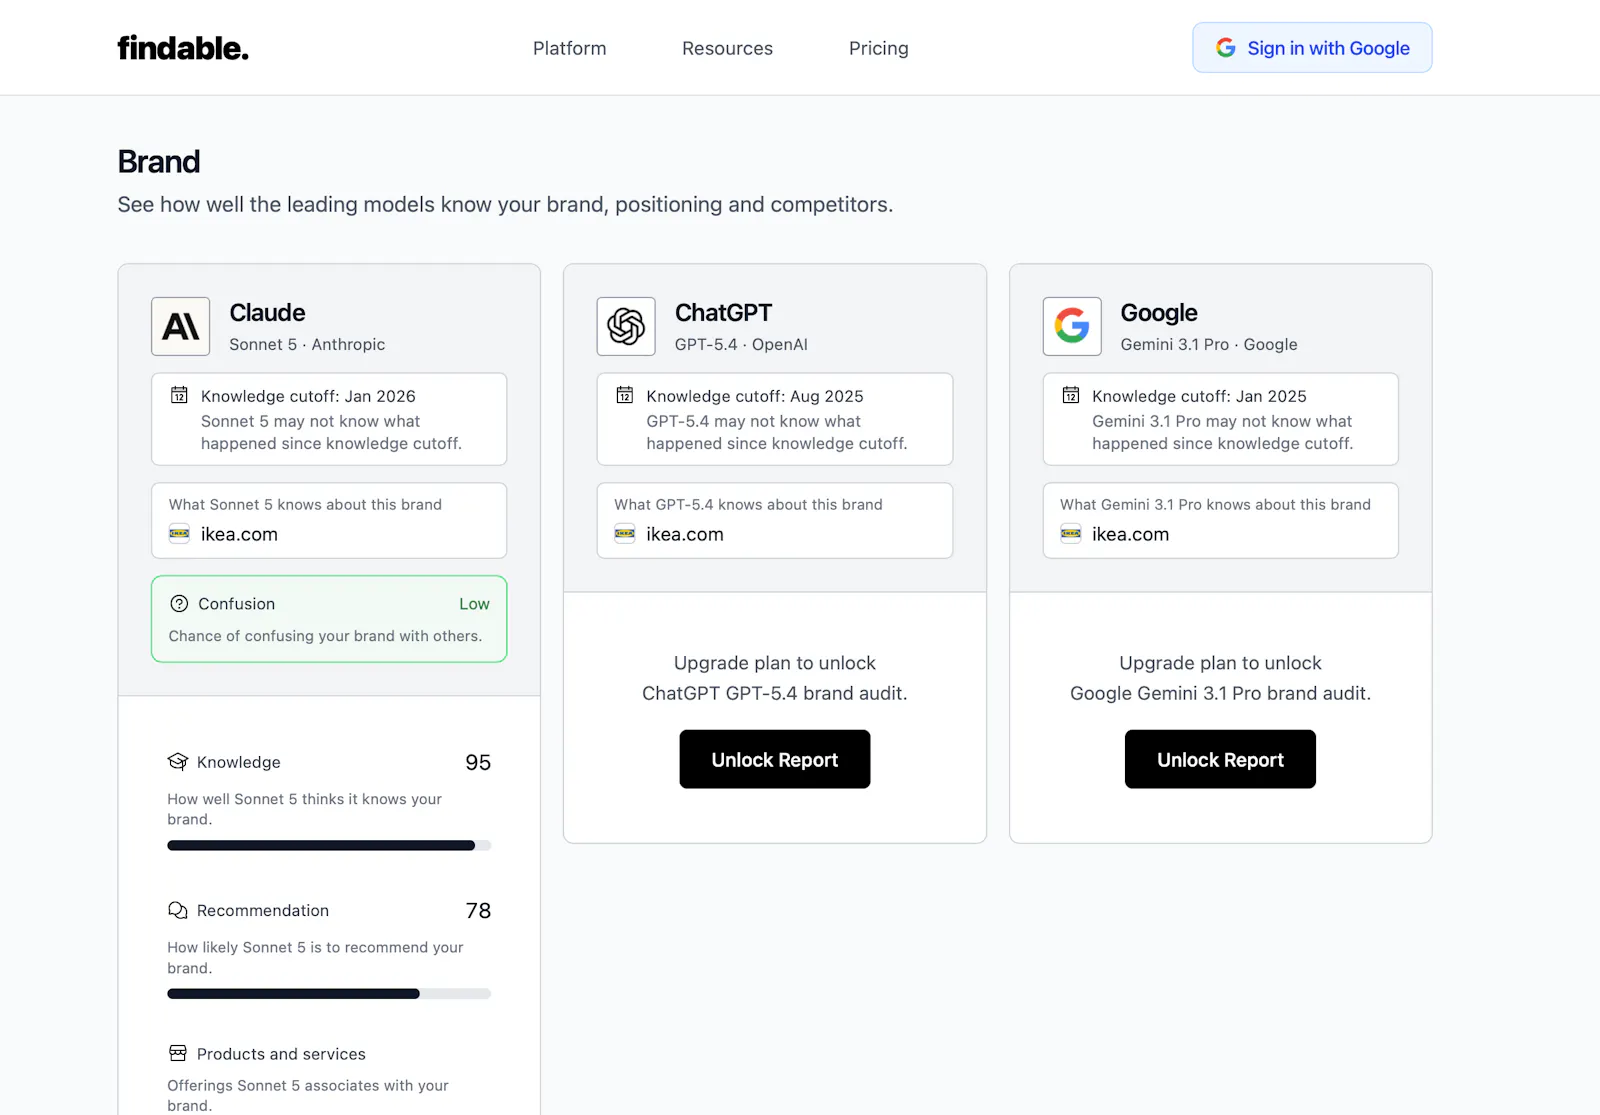Click the Knowledge score progress bar
1600x1115 pixels.
[x=329, y=846]
